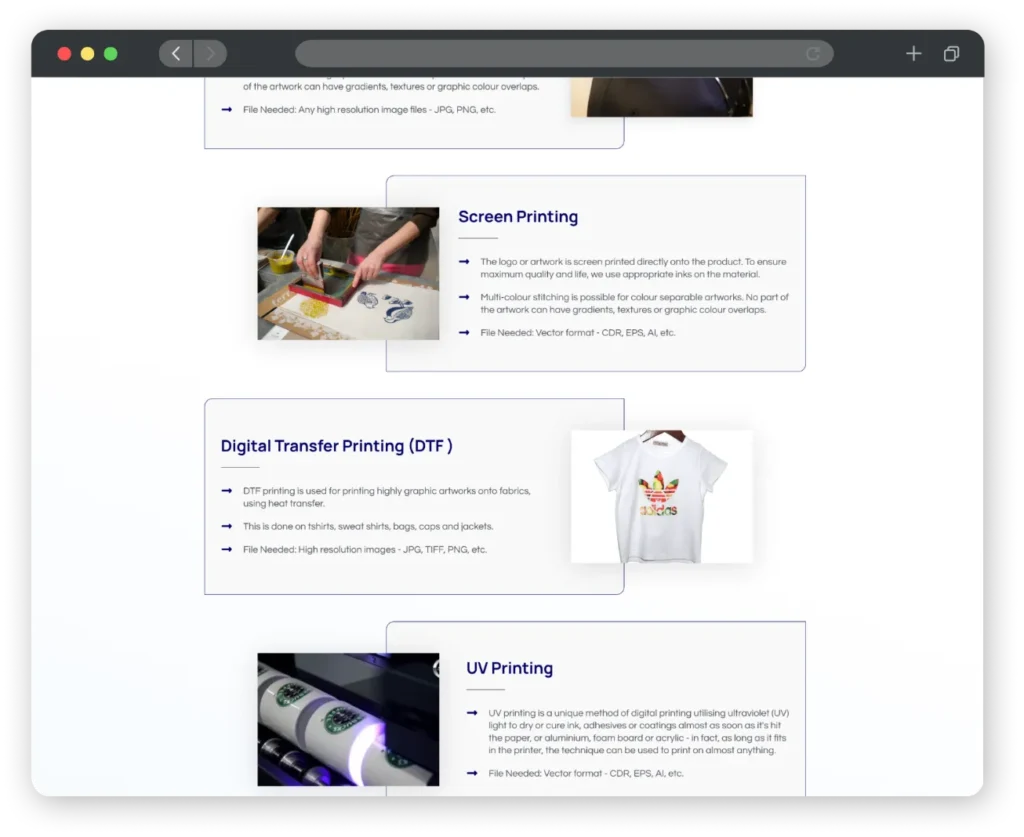1024x837 pixels.
Task: Click the reload icon in address bar
Action: point(813,54)
